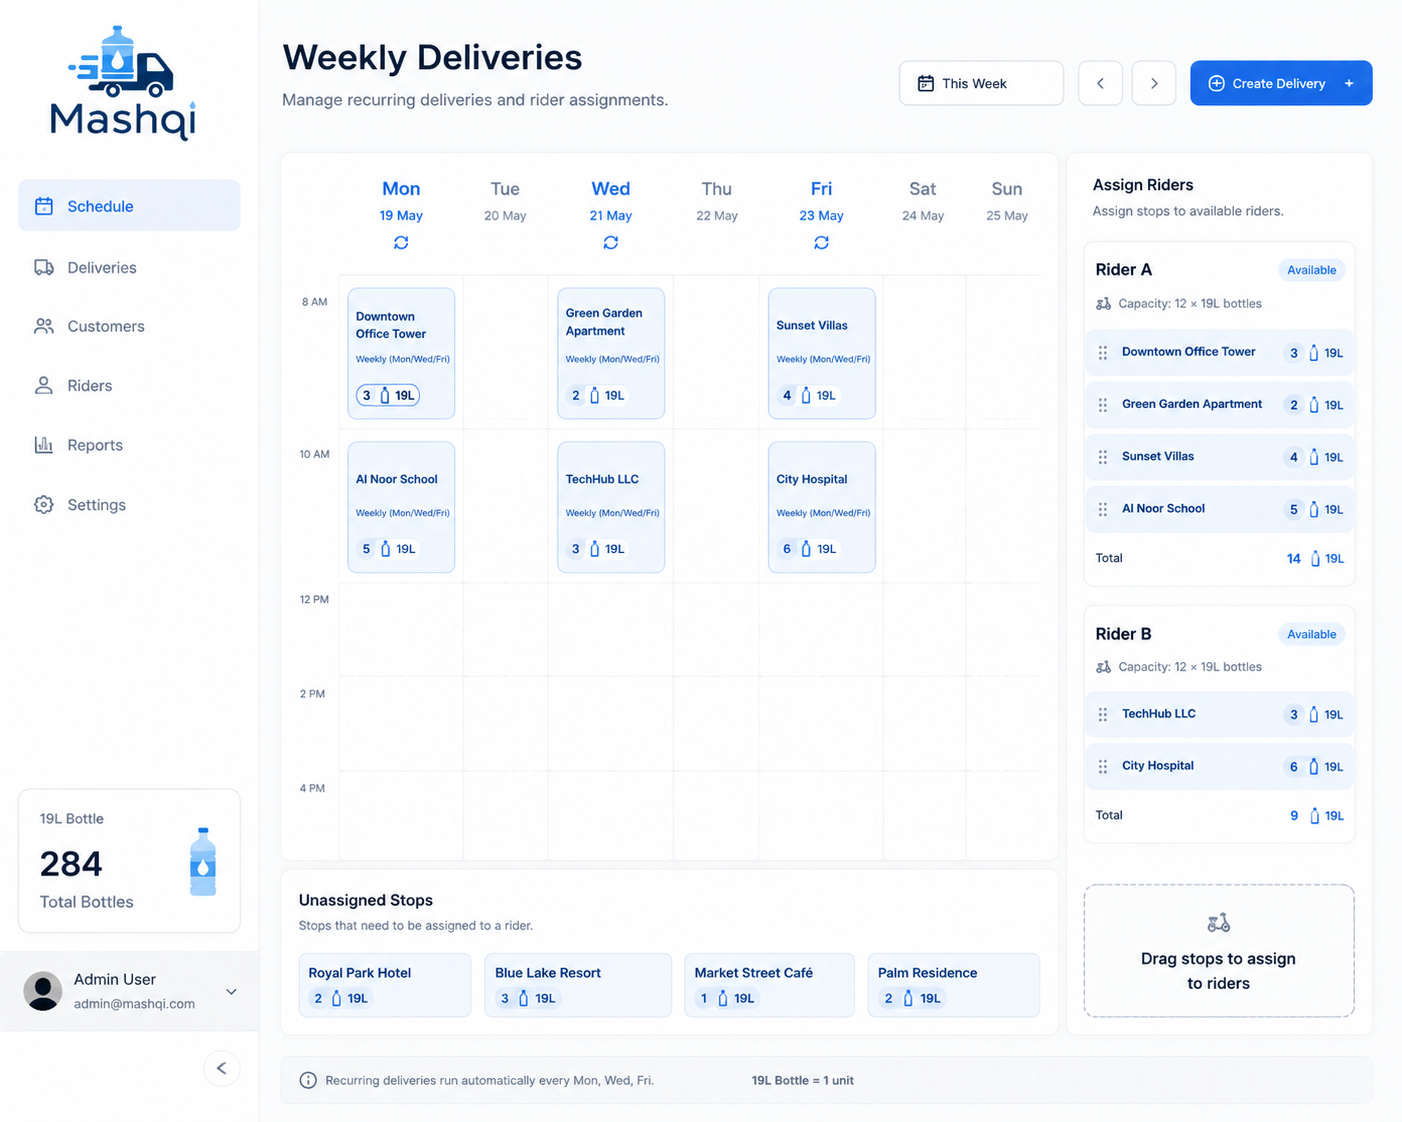Click the drag handle for TechHub LLC stop
Screen dimensions: 1402x1122
1103,714
